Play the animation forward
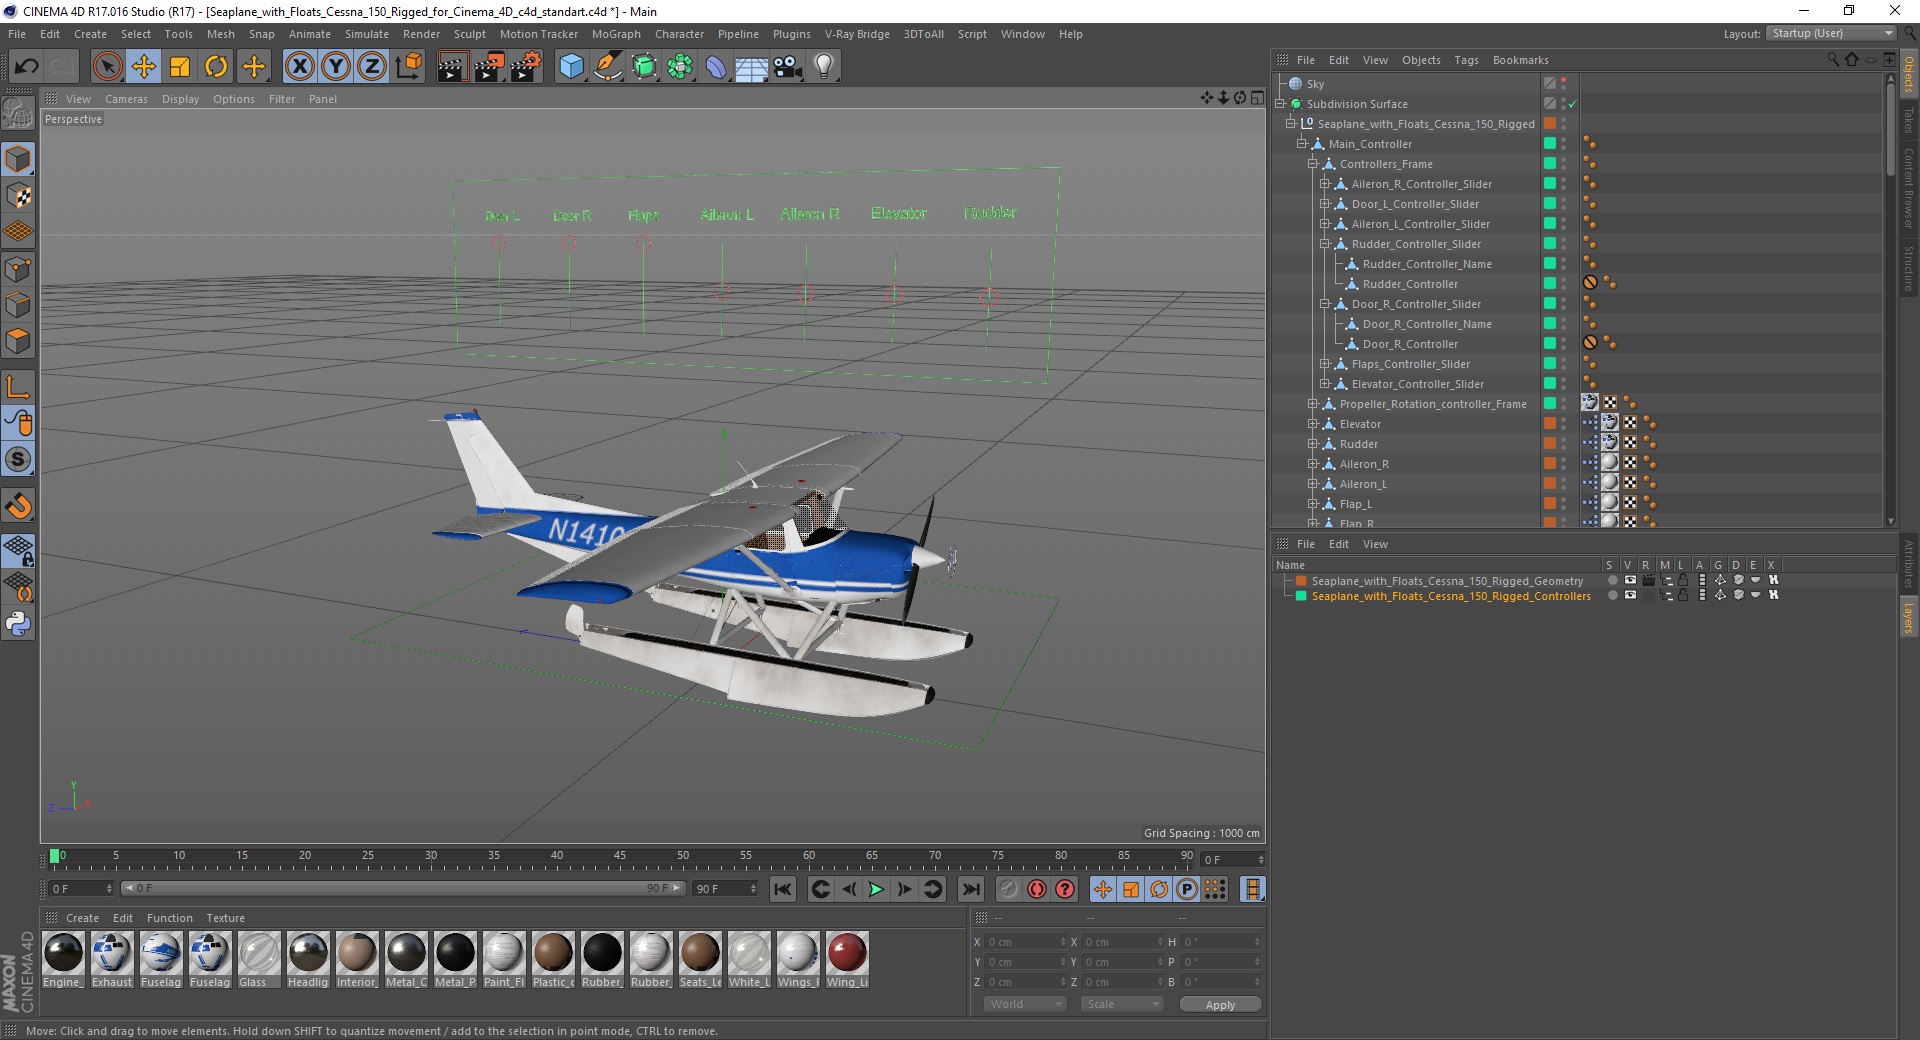Viewport: 1920px width, 1040px height. 876,889
